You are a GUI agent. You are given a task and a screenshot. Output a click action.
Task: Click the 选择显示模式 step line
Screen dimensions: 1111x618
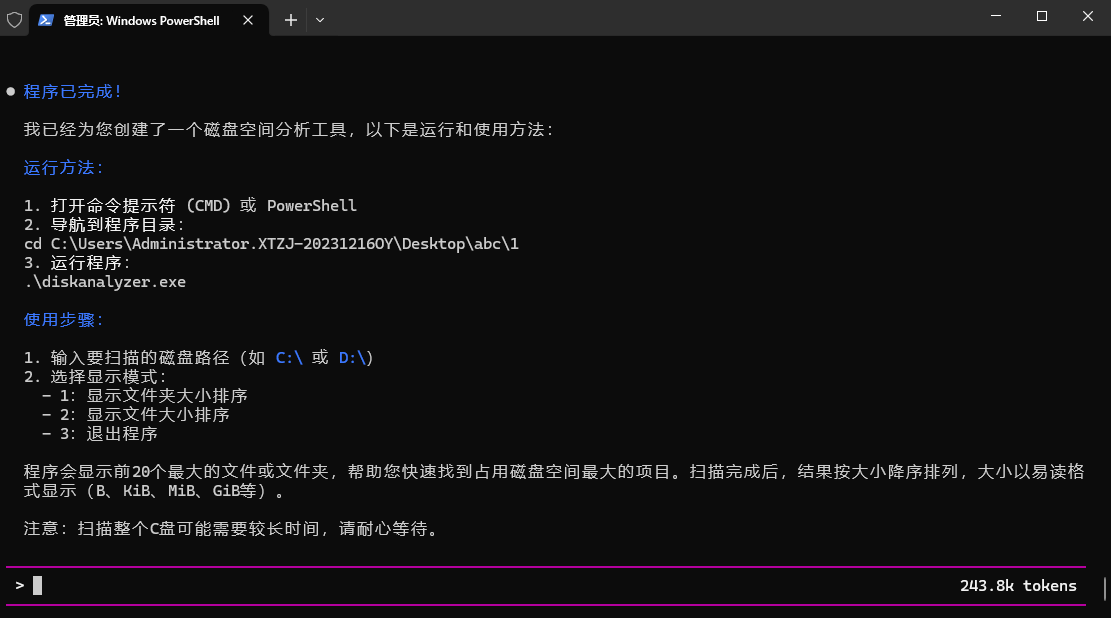95,376
